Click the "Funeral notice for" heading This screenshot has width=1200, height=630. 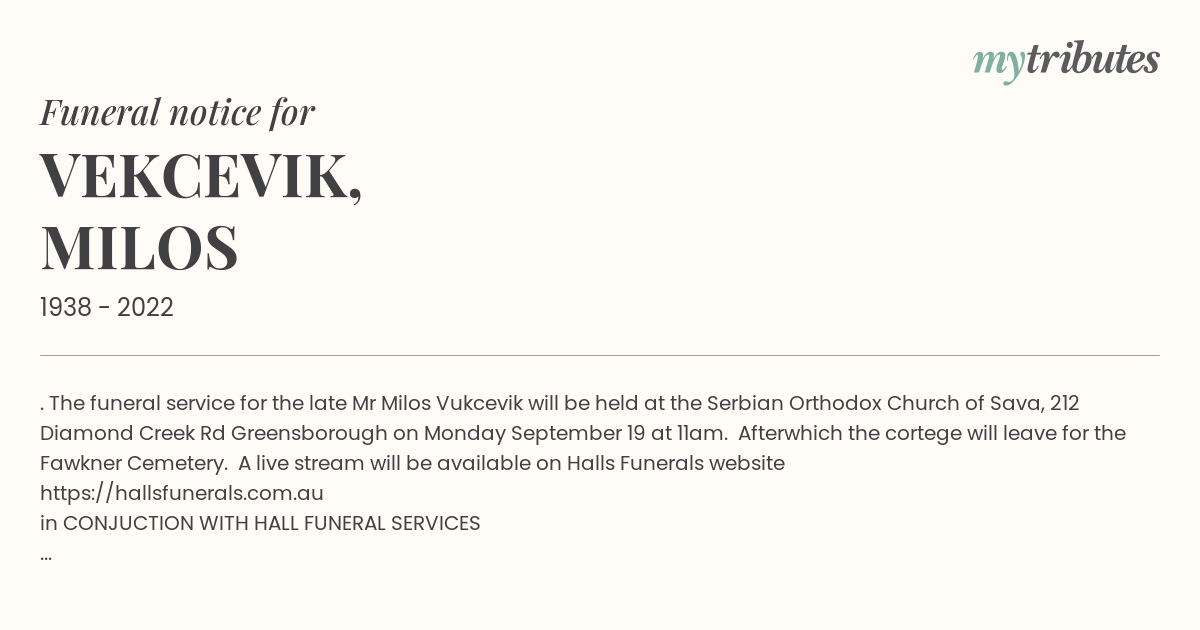177,112
